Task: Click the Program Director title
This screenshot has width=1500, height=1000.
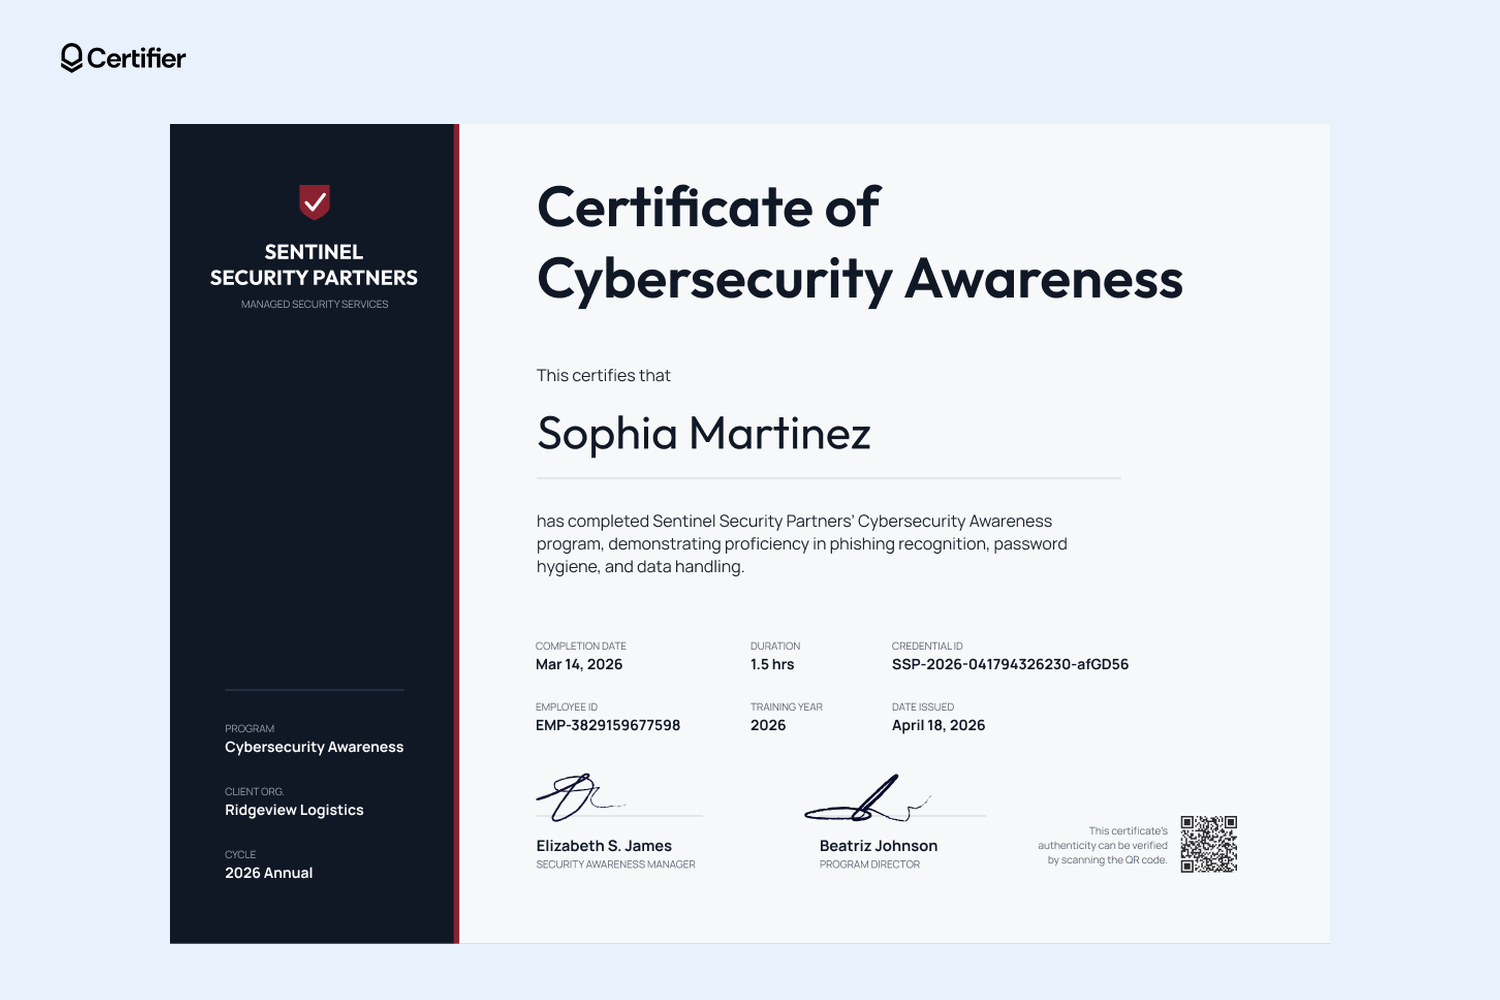Action: pyautogui.click(x=869, y=865)
